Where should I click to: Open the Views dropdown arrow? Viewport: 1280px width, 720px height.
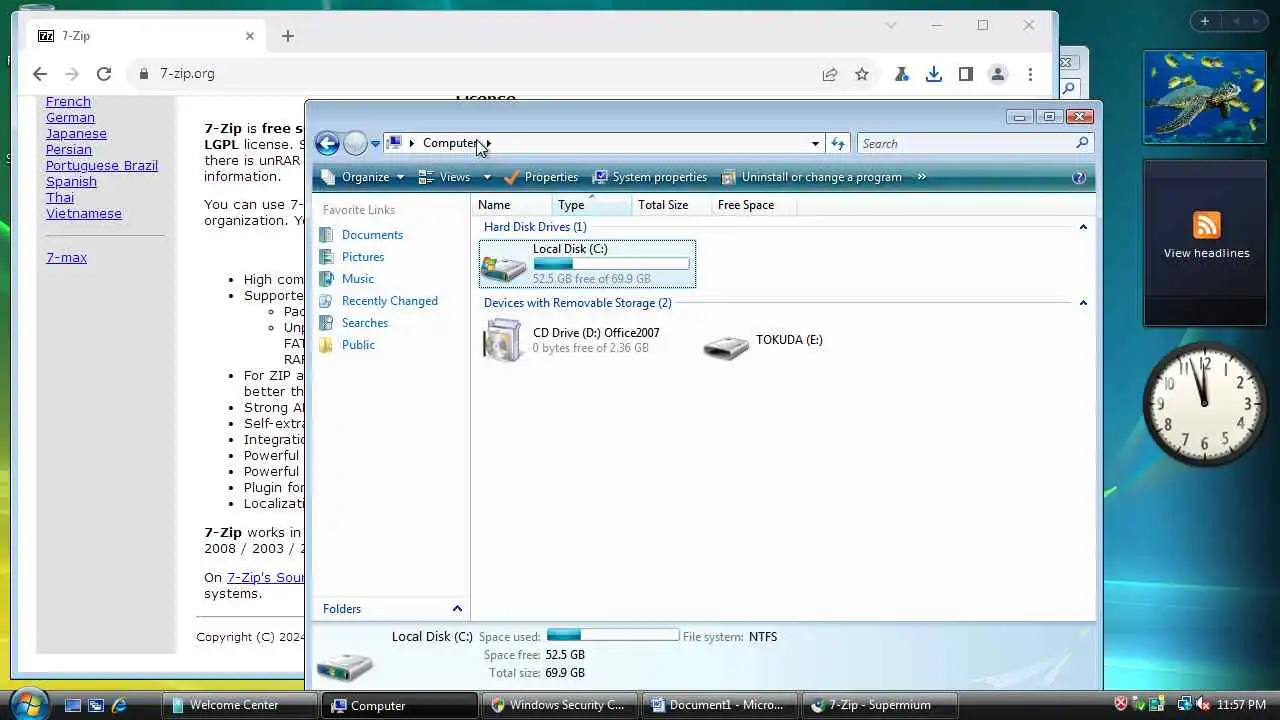tap(487, 177)
